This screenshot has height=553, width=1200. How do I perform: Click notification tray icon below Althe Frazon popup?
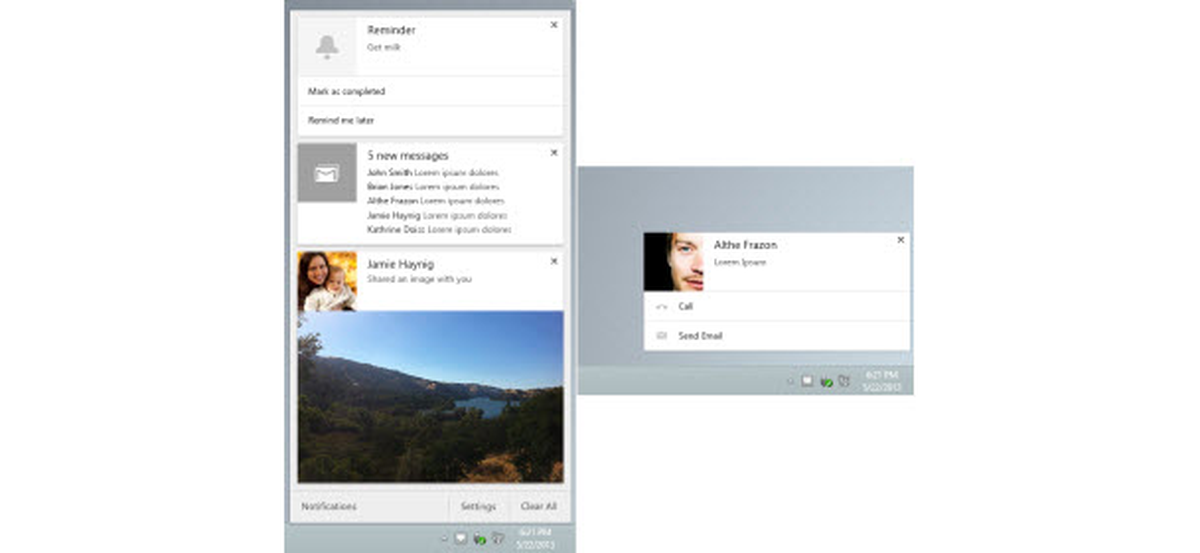(807, 381)
